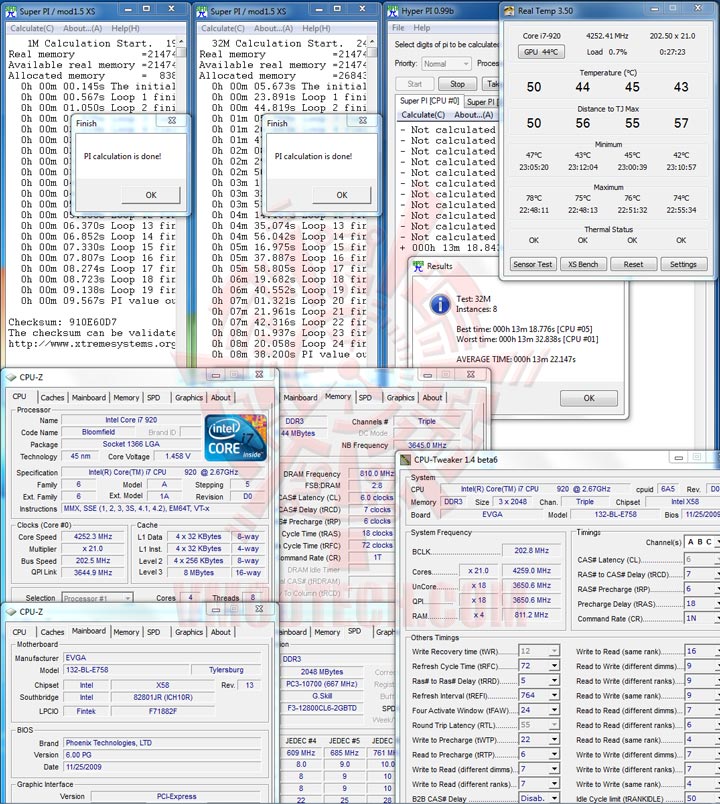Click the Core Speed 4252.3 MHz value in CPU-Z
Viewport: 720px width, 804px height.
click(x=93, y=536)
